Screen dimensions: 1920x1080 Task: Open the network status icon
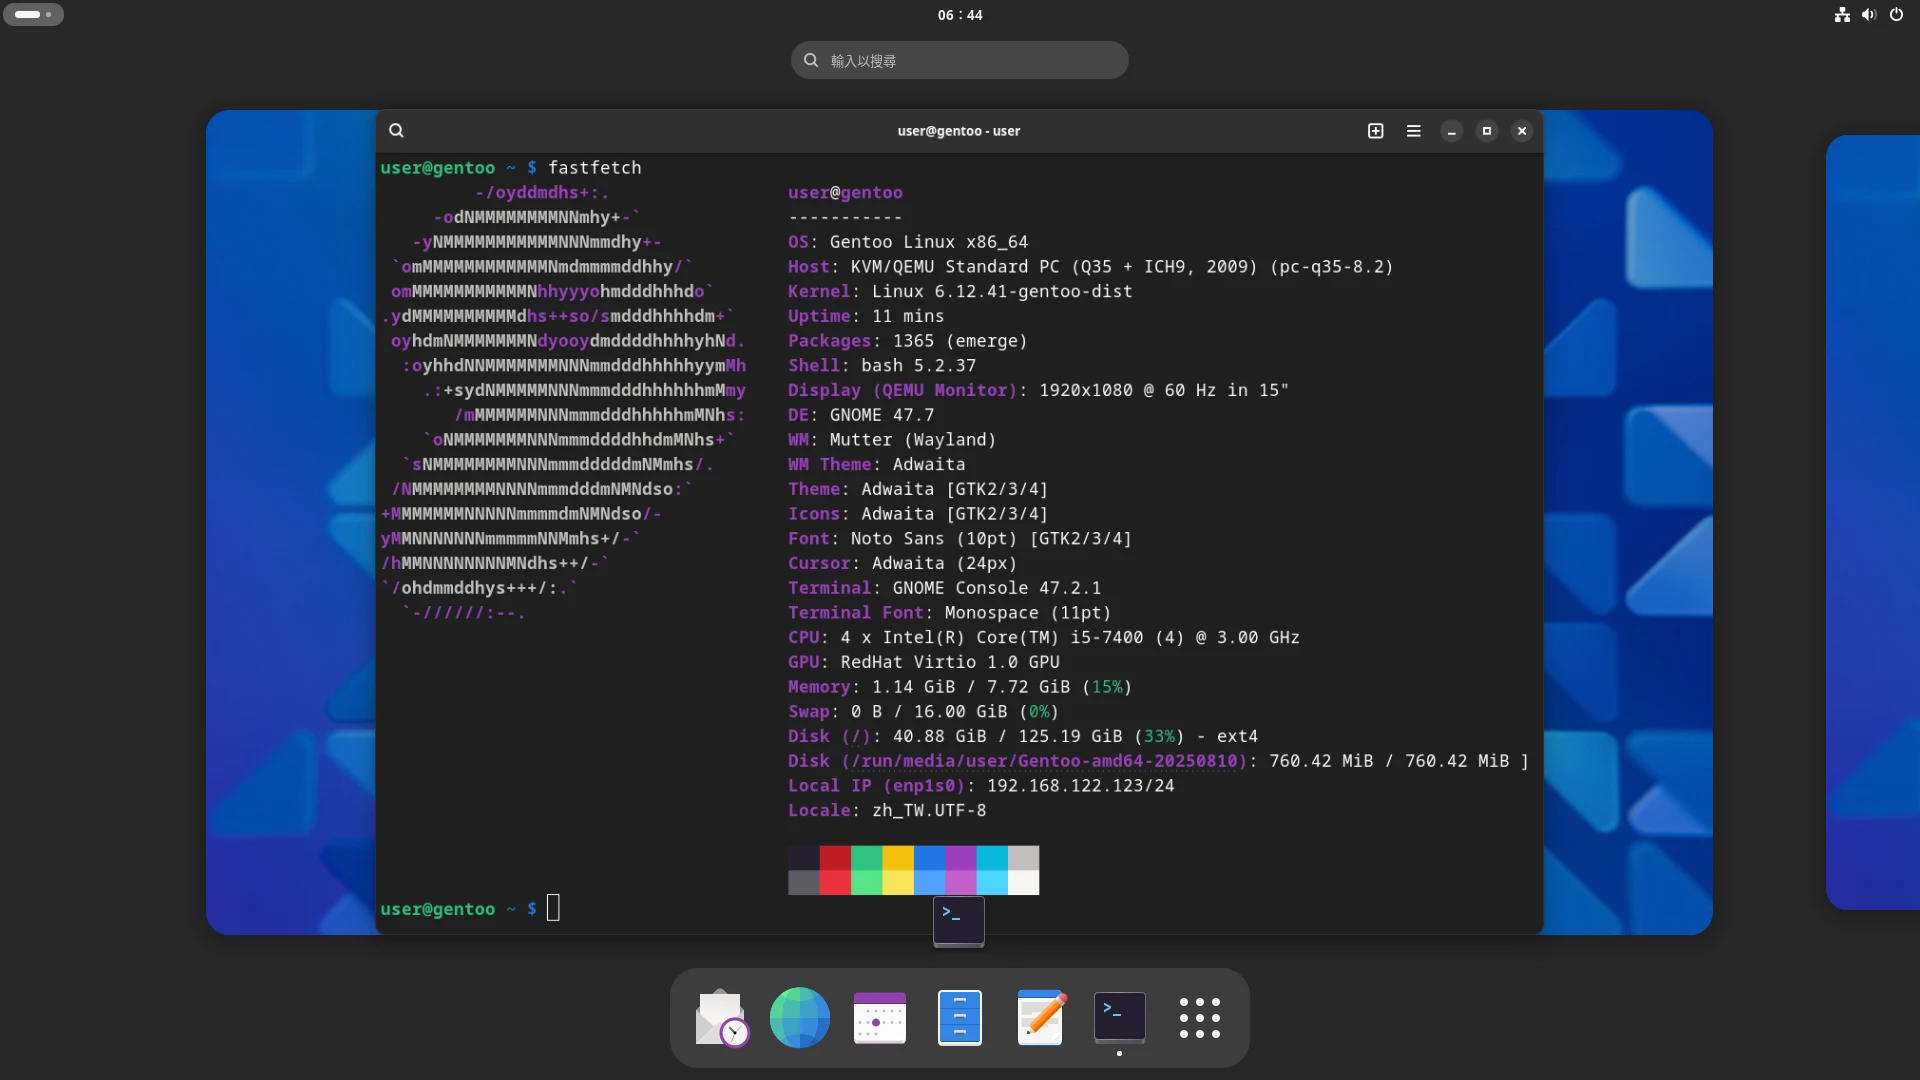[x=1842, y=15]
